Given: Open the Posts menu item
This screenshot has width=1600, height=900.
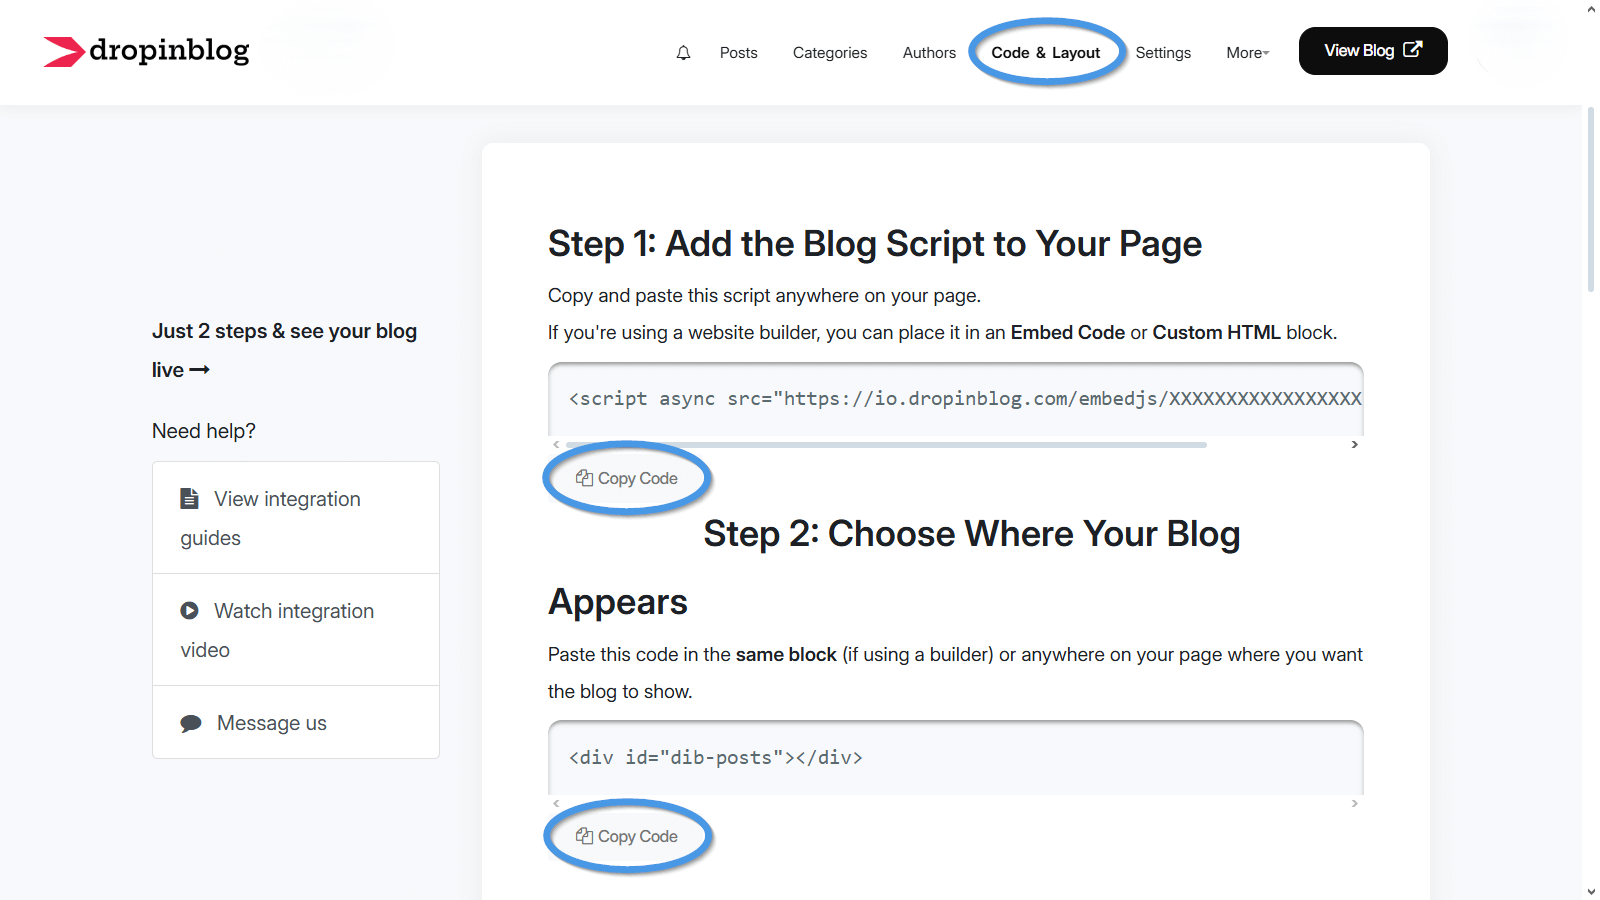Looking at the screenshot, I should pos(738,53).
